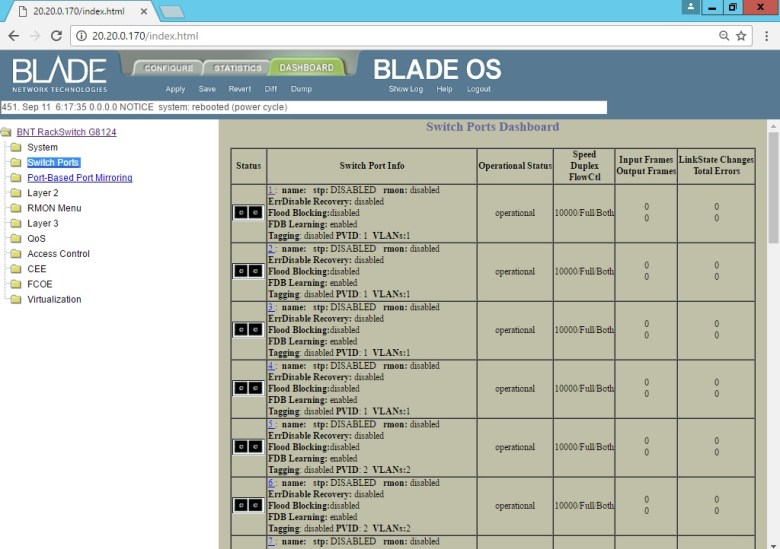The width and height of the screenshot is (780, 549).
Task: Click the bookmark star icon
Action: click(741, 36)
